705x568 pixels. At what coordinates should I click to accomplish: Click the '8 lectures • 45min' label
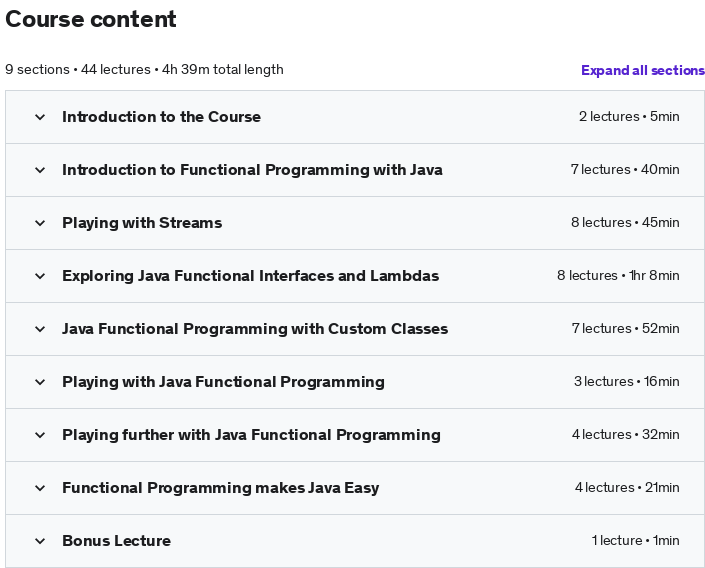(x=625, y=223)
